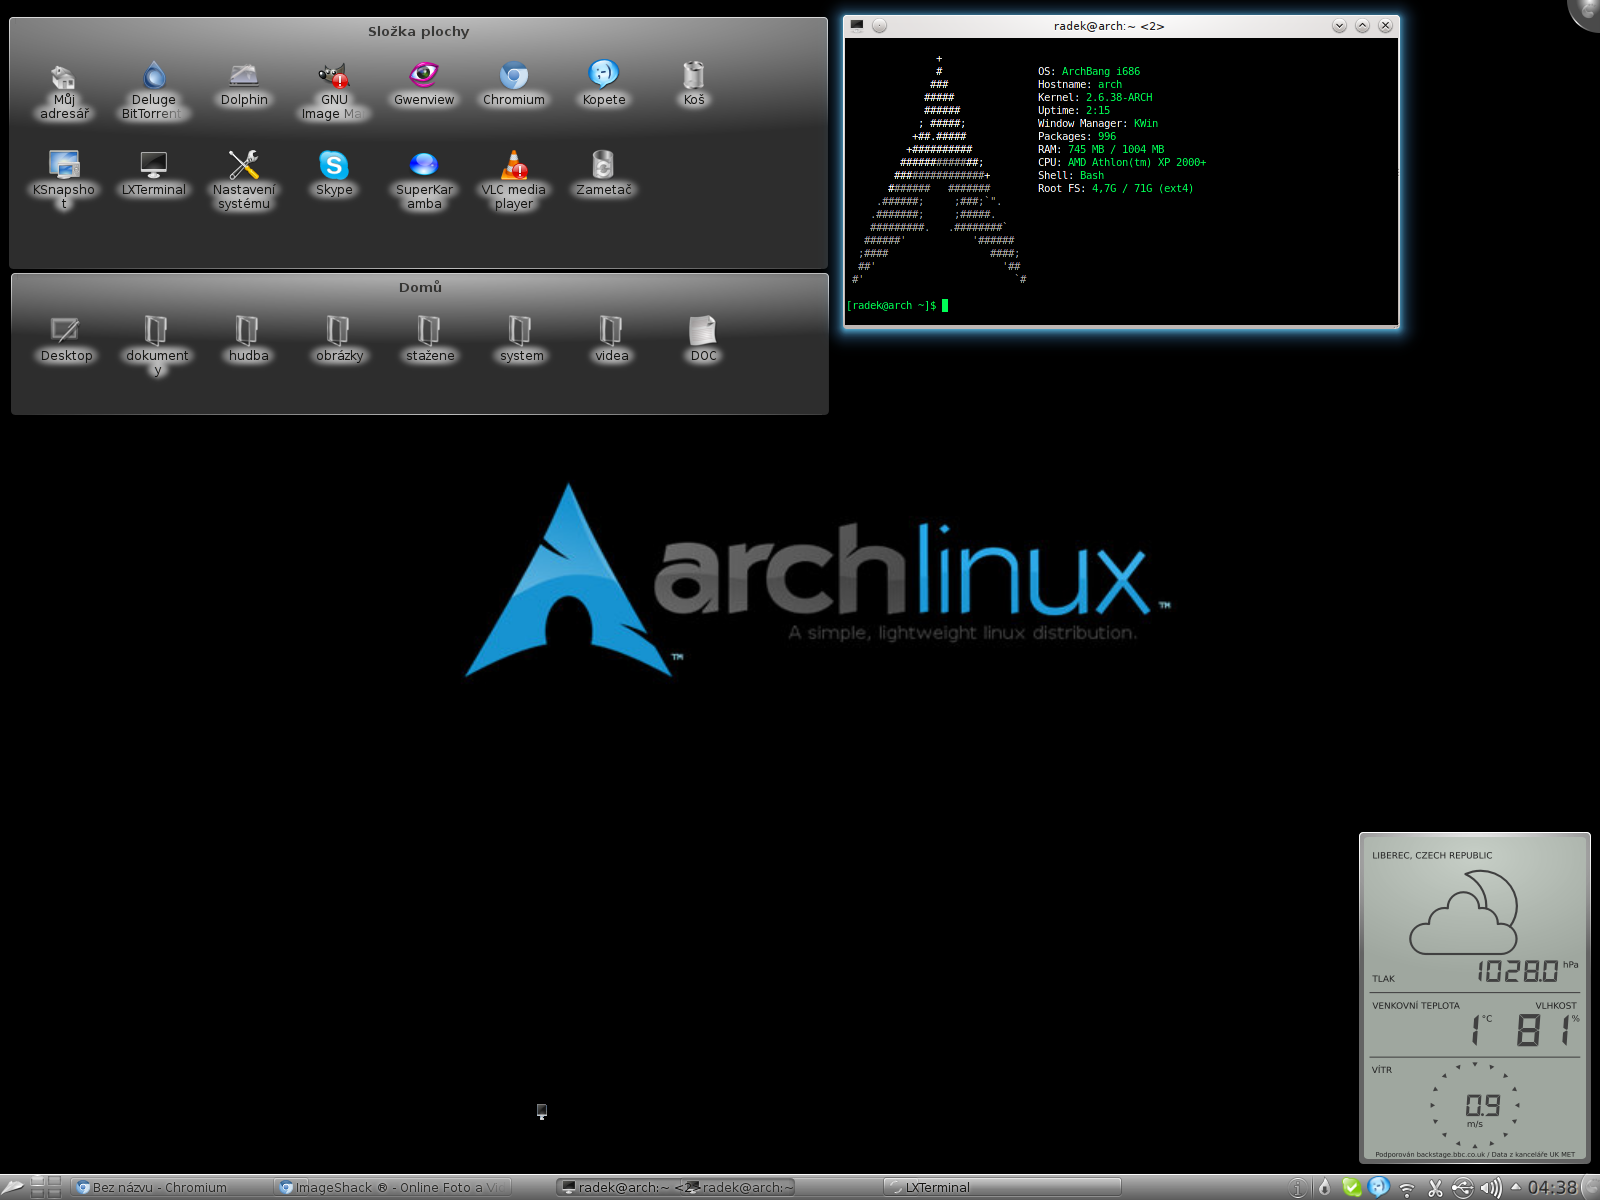Viewport: 1600px width, 1200px height.
Task: Click the round titlebar button beside the window menu
Action: pyautogui.click(x=879, y=25)
